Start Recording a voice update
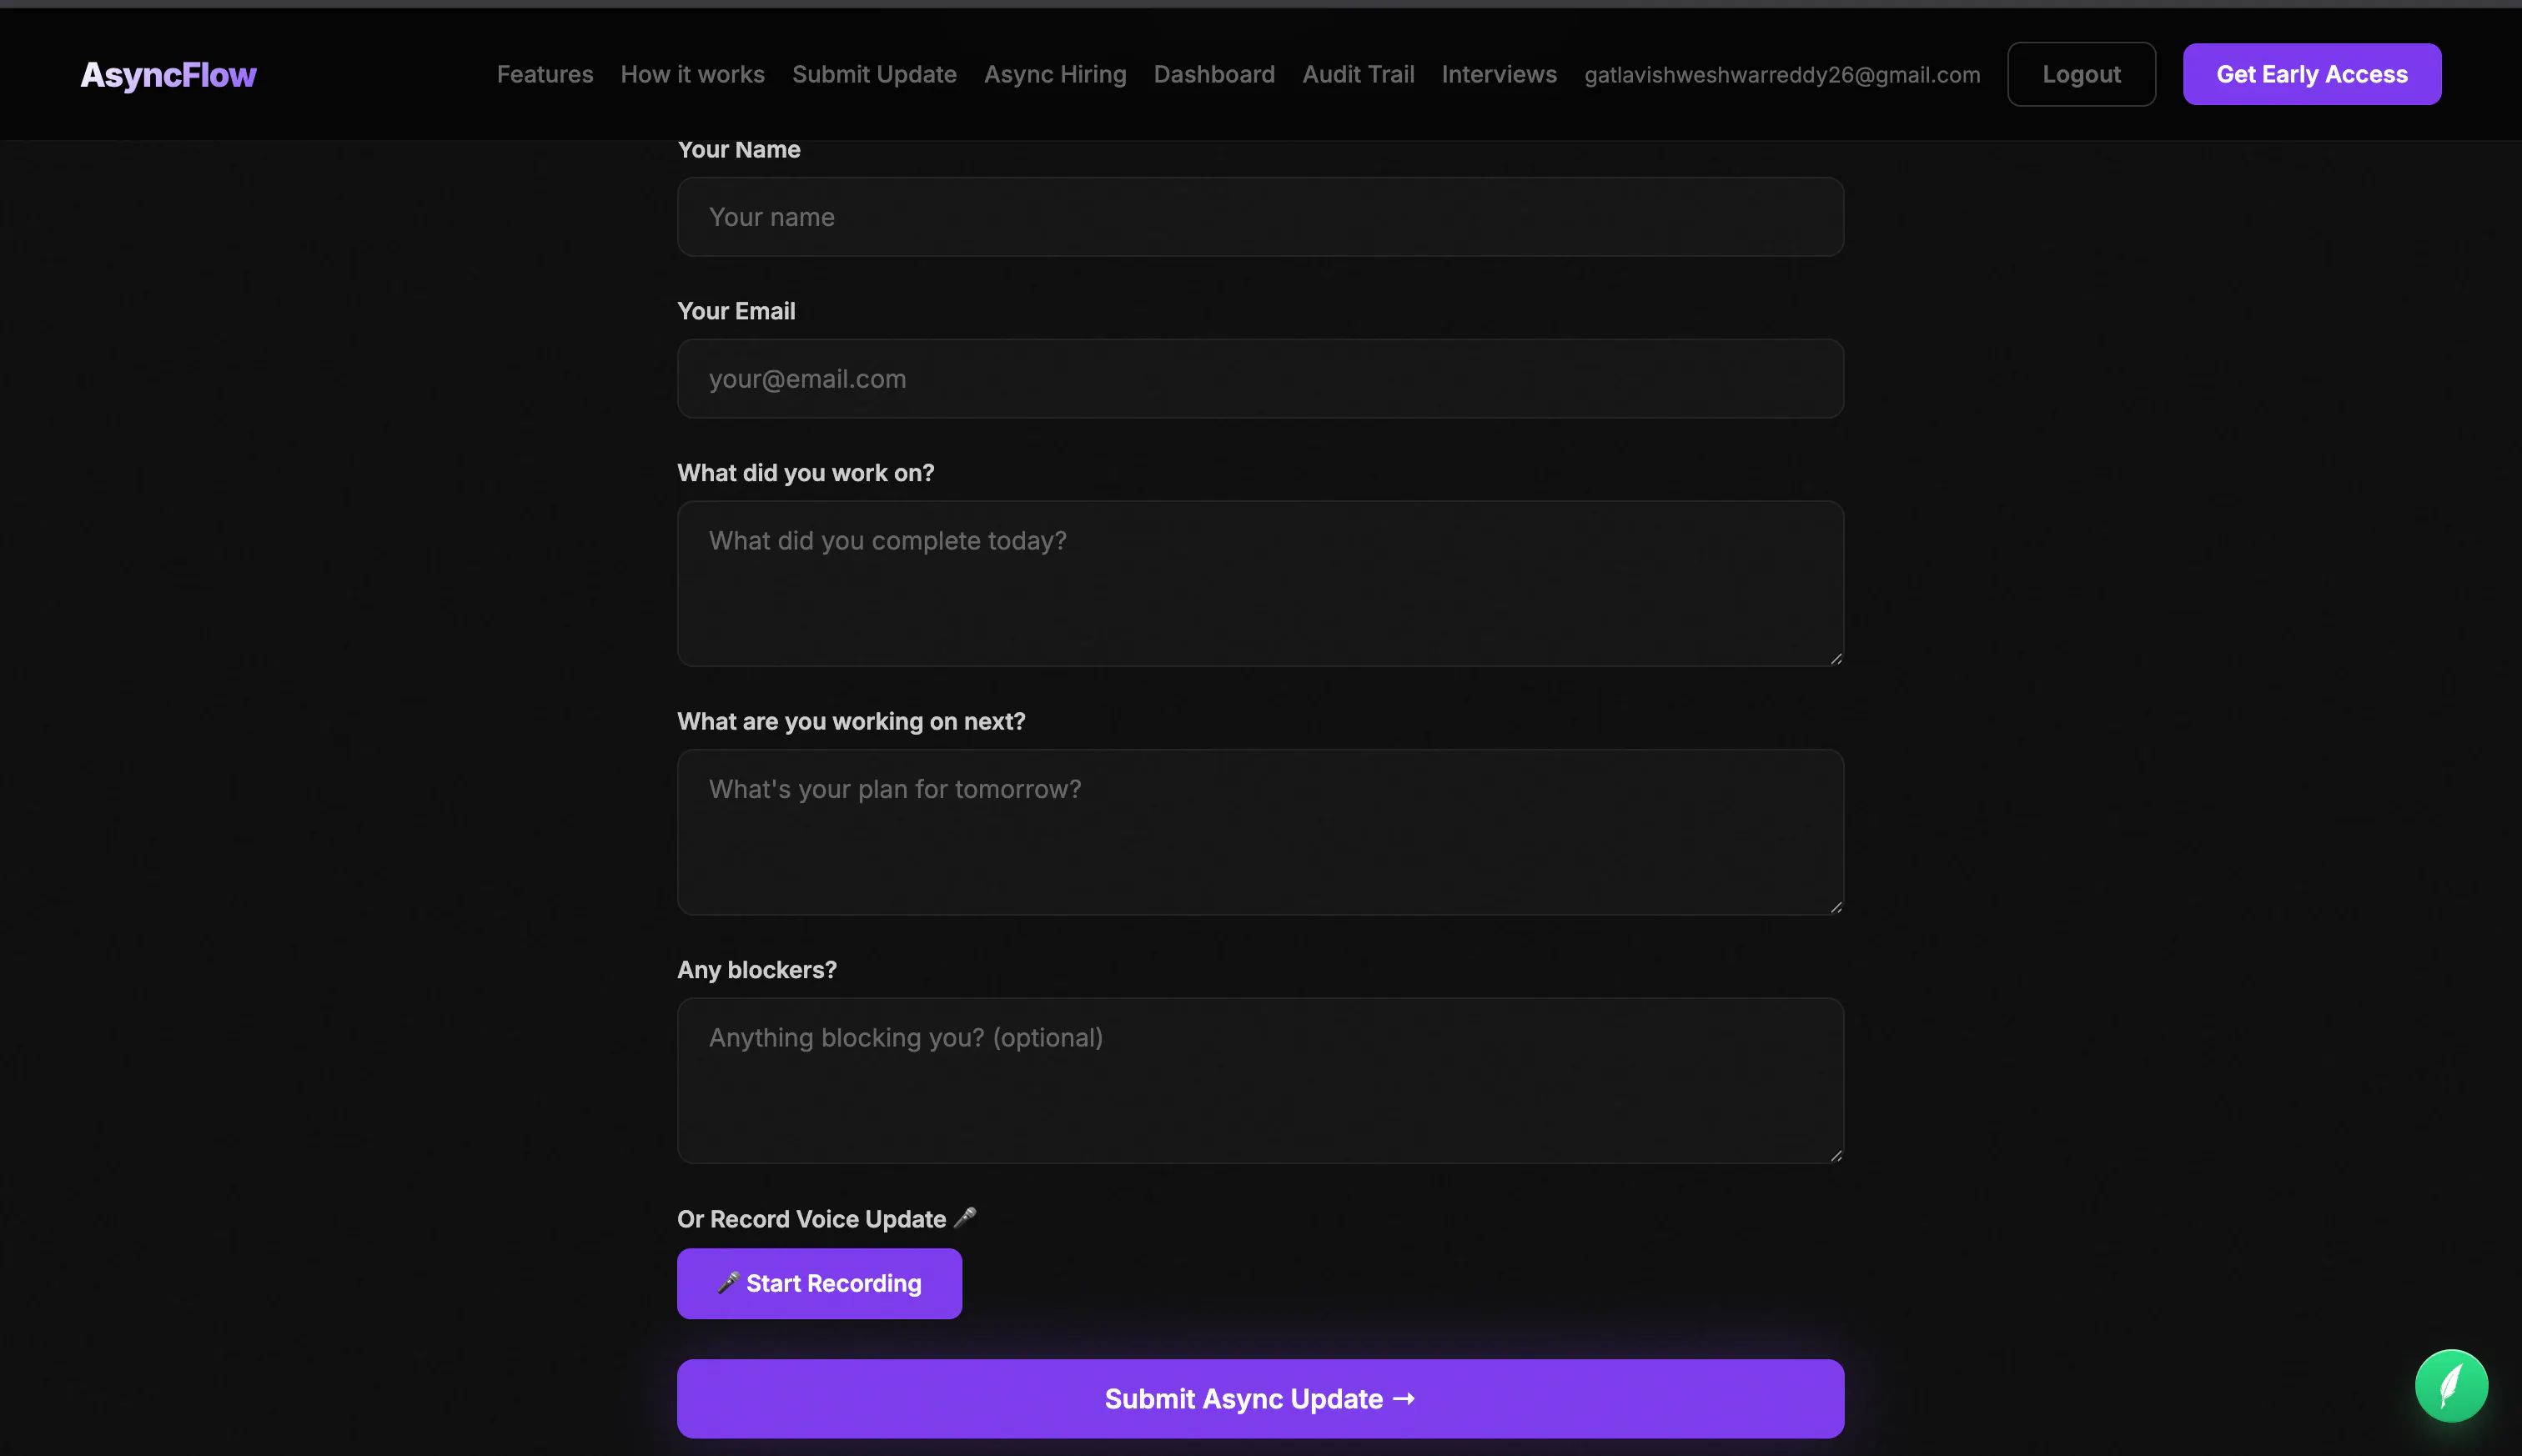 pos(819,1283)
